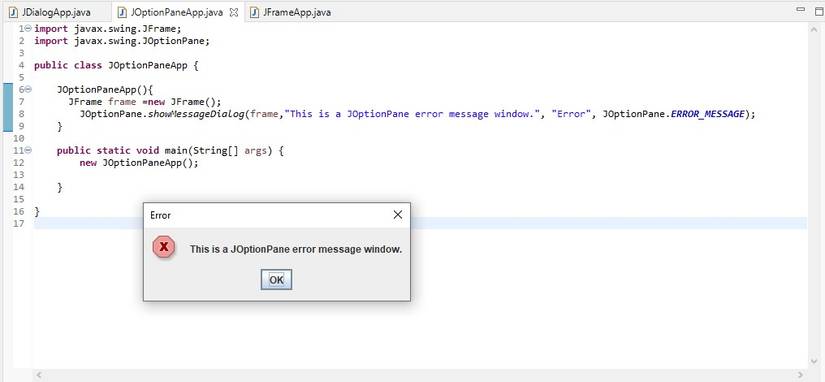This screenshot has height=382, width=825.
Task: Minimize the editor area
Action: pos(801,9)
